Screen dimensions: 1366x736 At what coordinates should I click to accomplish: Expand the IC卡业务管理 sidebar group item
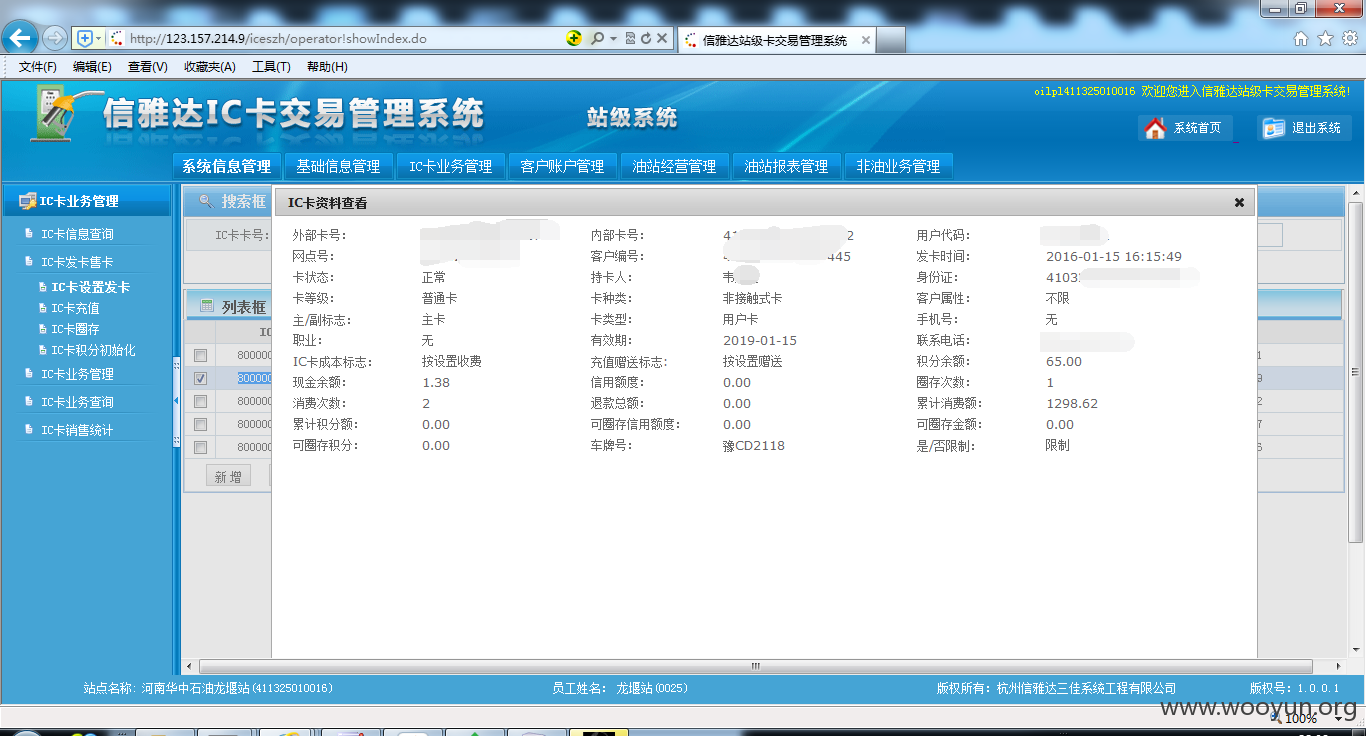77,374
